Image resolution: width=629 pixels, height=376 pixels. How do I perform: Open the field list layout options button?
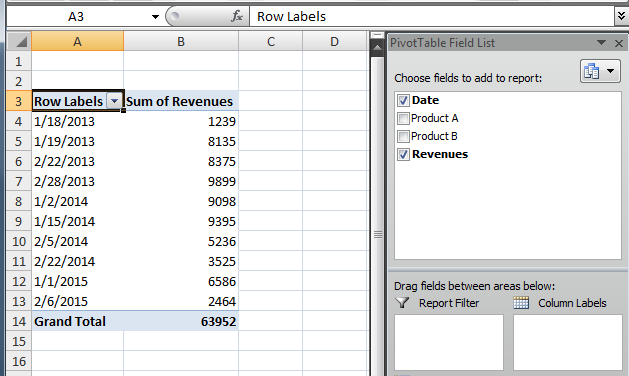(x=600, y=71)
